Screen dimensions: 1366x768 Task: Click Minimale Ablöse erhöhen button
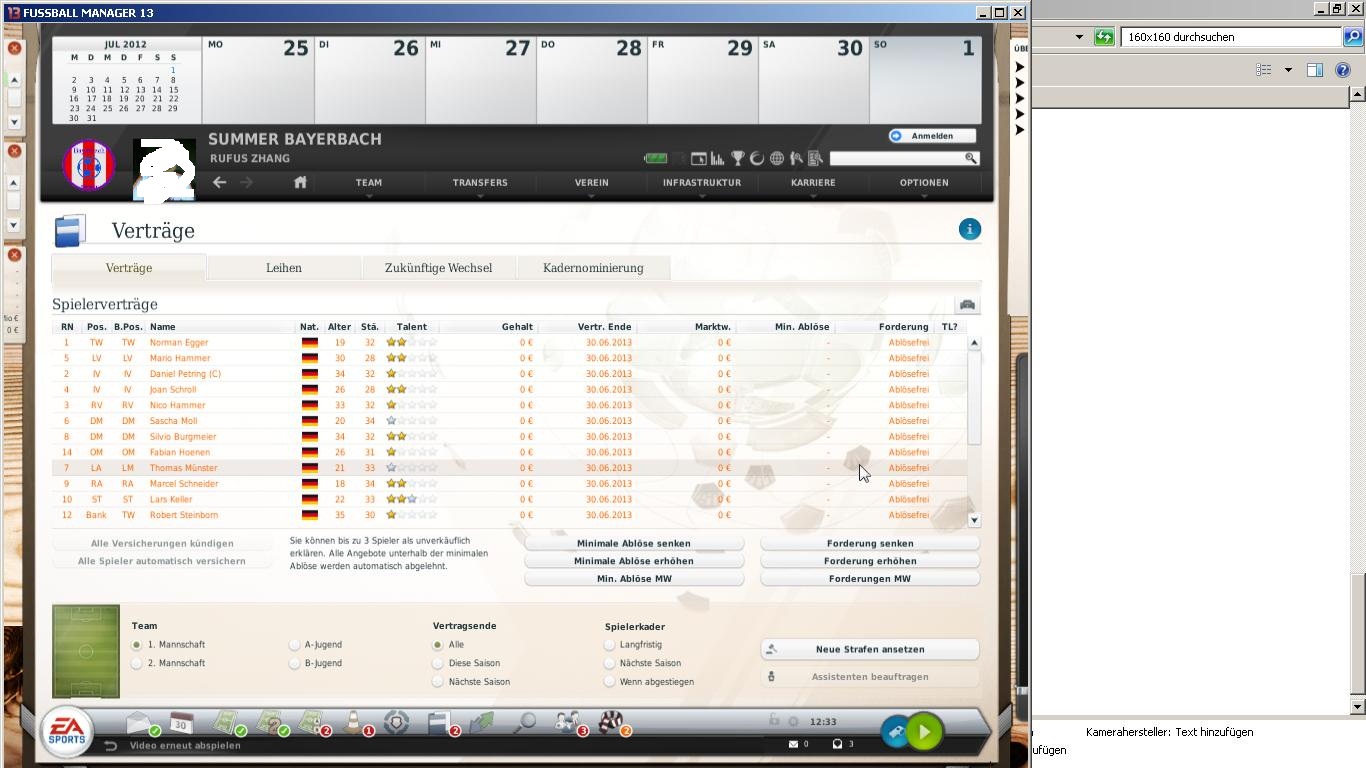[634, 561]
